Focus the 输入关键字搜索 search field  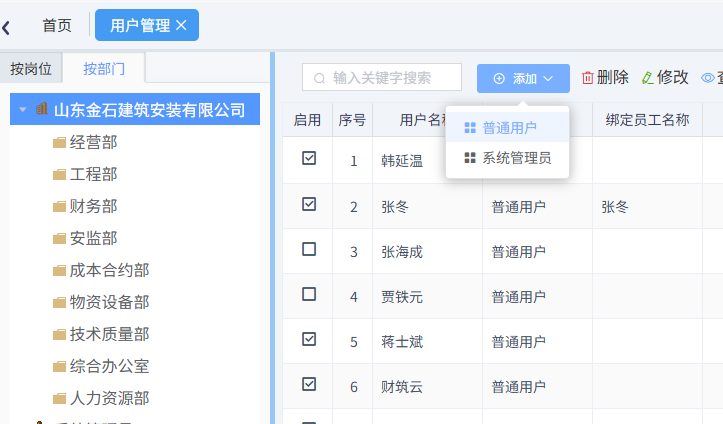[x=382, y=77]
